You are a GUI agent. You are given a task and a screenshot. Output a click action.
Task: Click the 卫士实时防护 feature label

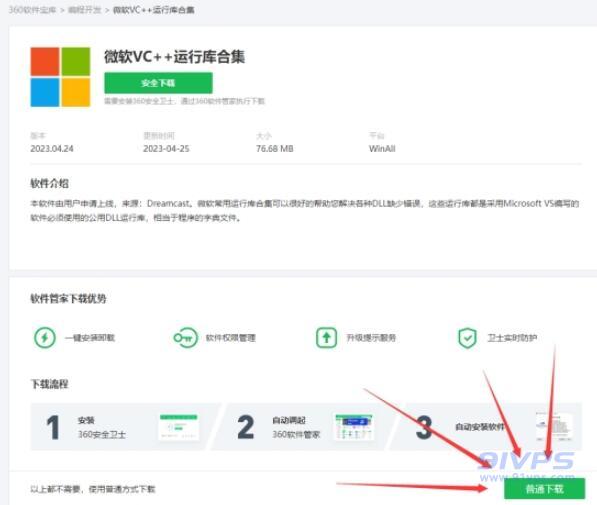point(512,338)
